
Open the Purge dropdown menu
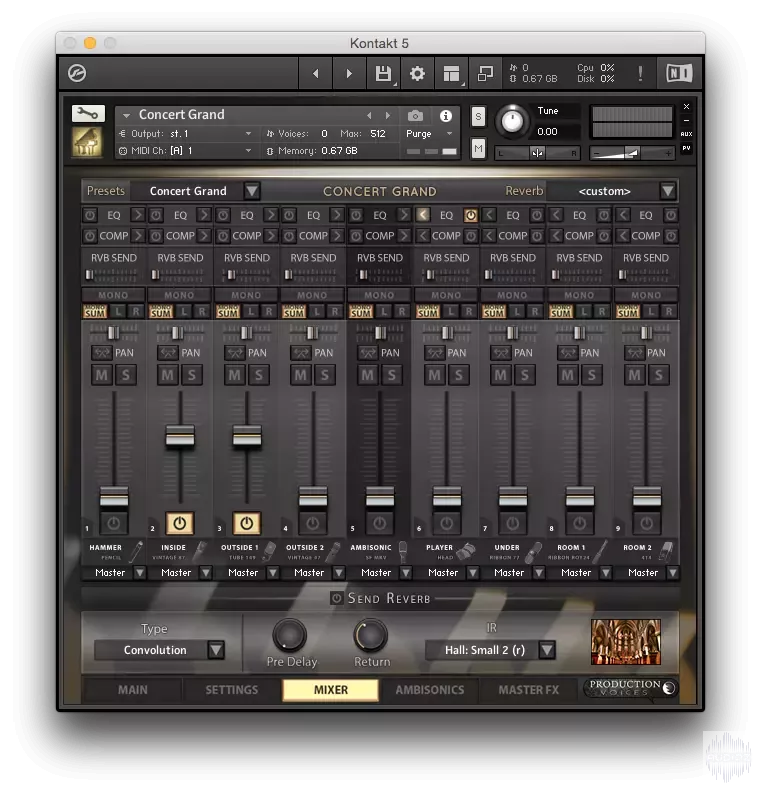[x=429, y=134]
